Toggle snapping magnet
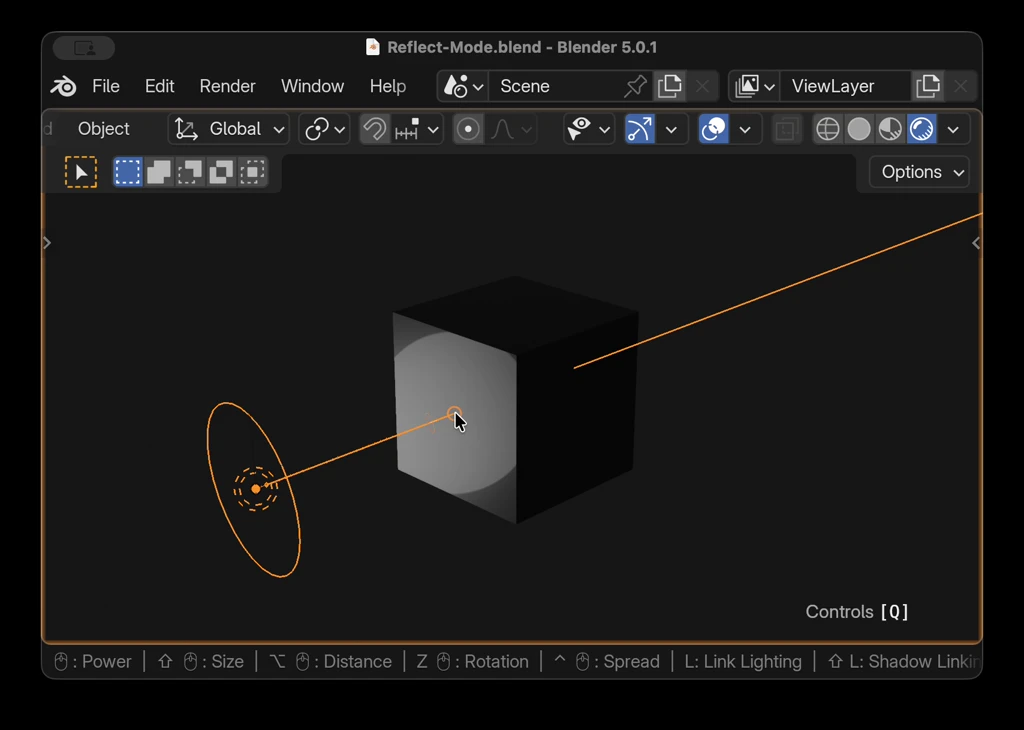Viewport: 1024px width, 730px height. 374,129
